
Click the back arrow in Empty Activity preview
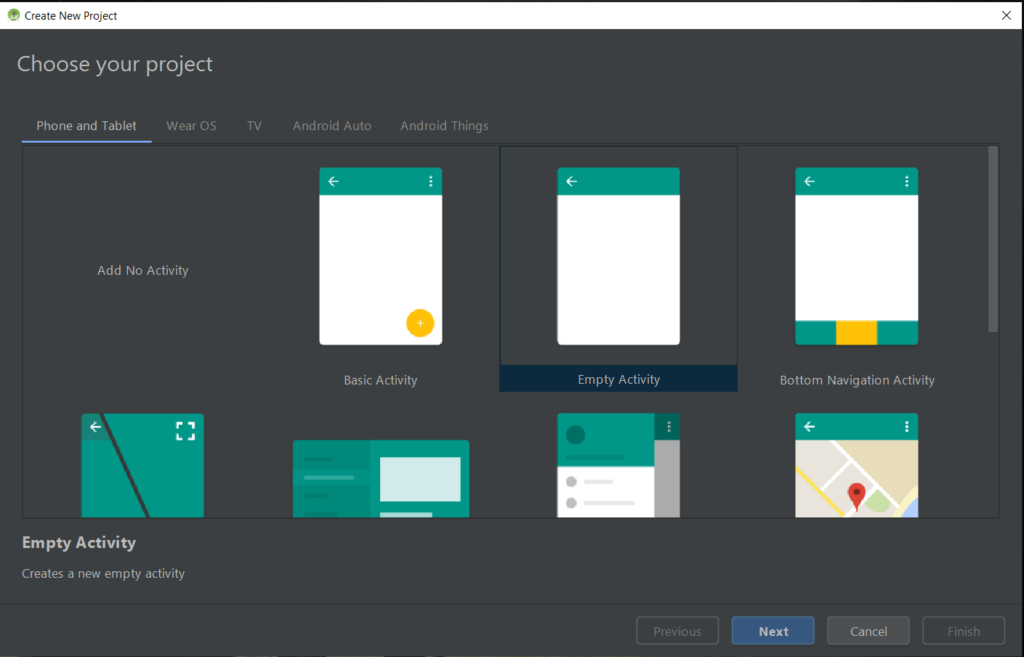point(572,181)
